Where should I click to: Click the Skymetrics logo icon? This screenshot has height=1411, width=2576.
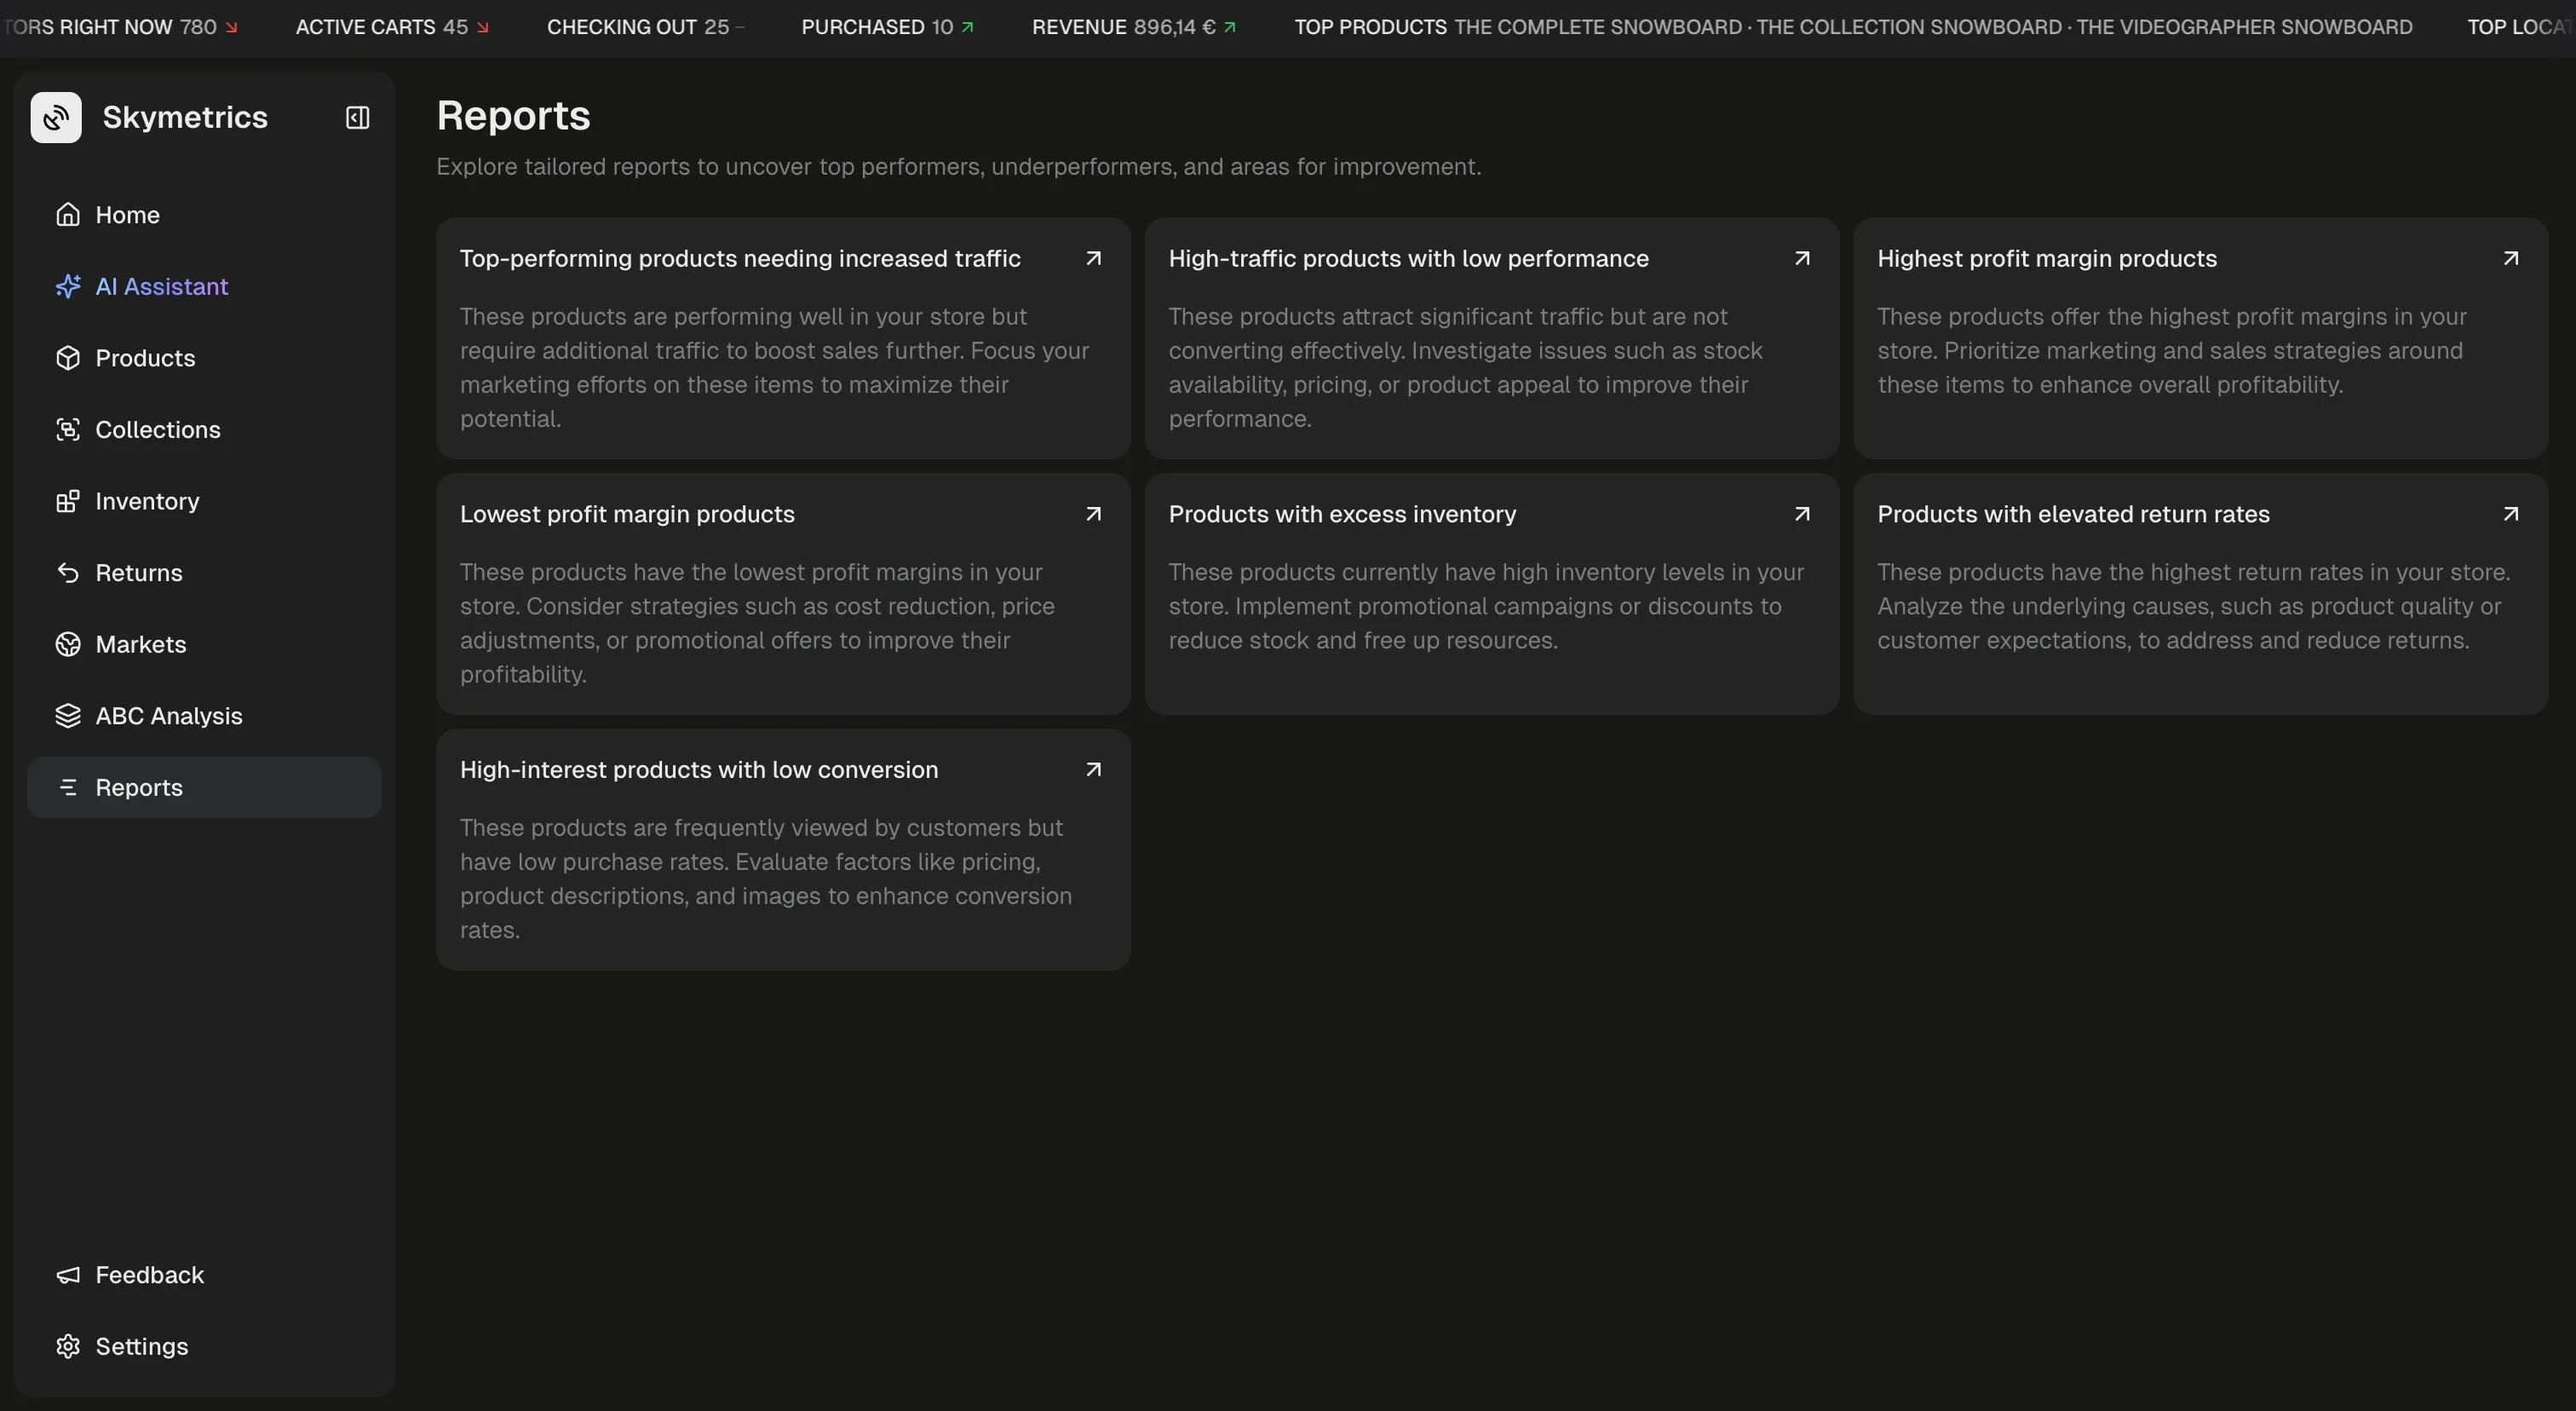(56, 118)
